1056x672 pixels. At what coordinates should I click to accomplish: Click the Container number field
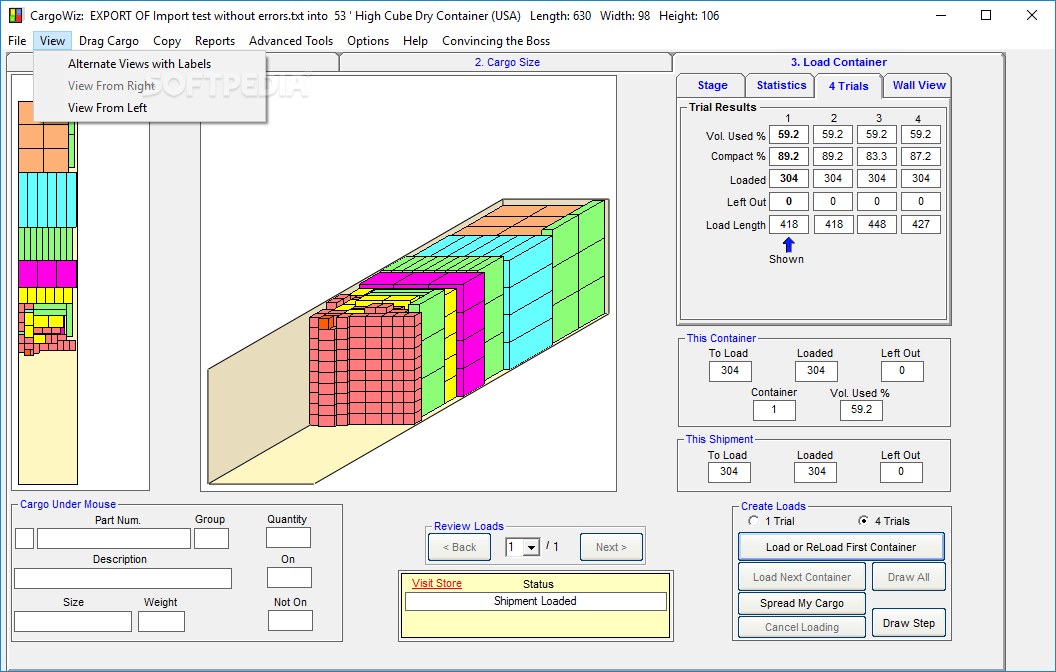pyautogui.click(x=774, y=409)
